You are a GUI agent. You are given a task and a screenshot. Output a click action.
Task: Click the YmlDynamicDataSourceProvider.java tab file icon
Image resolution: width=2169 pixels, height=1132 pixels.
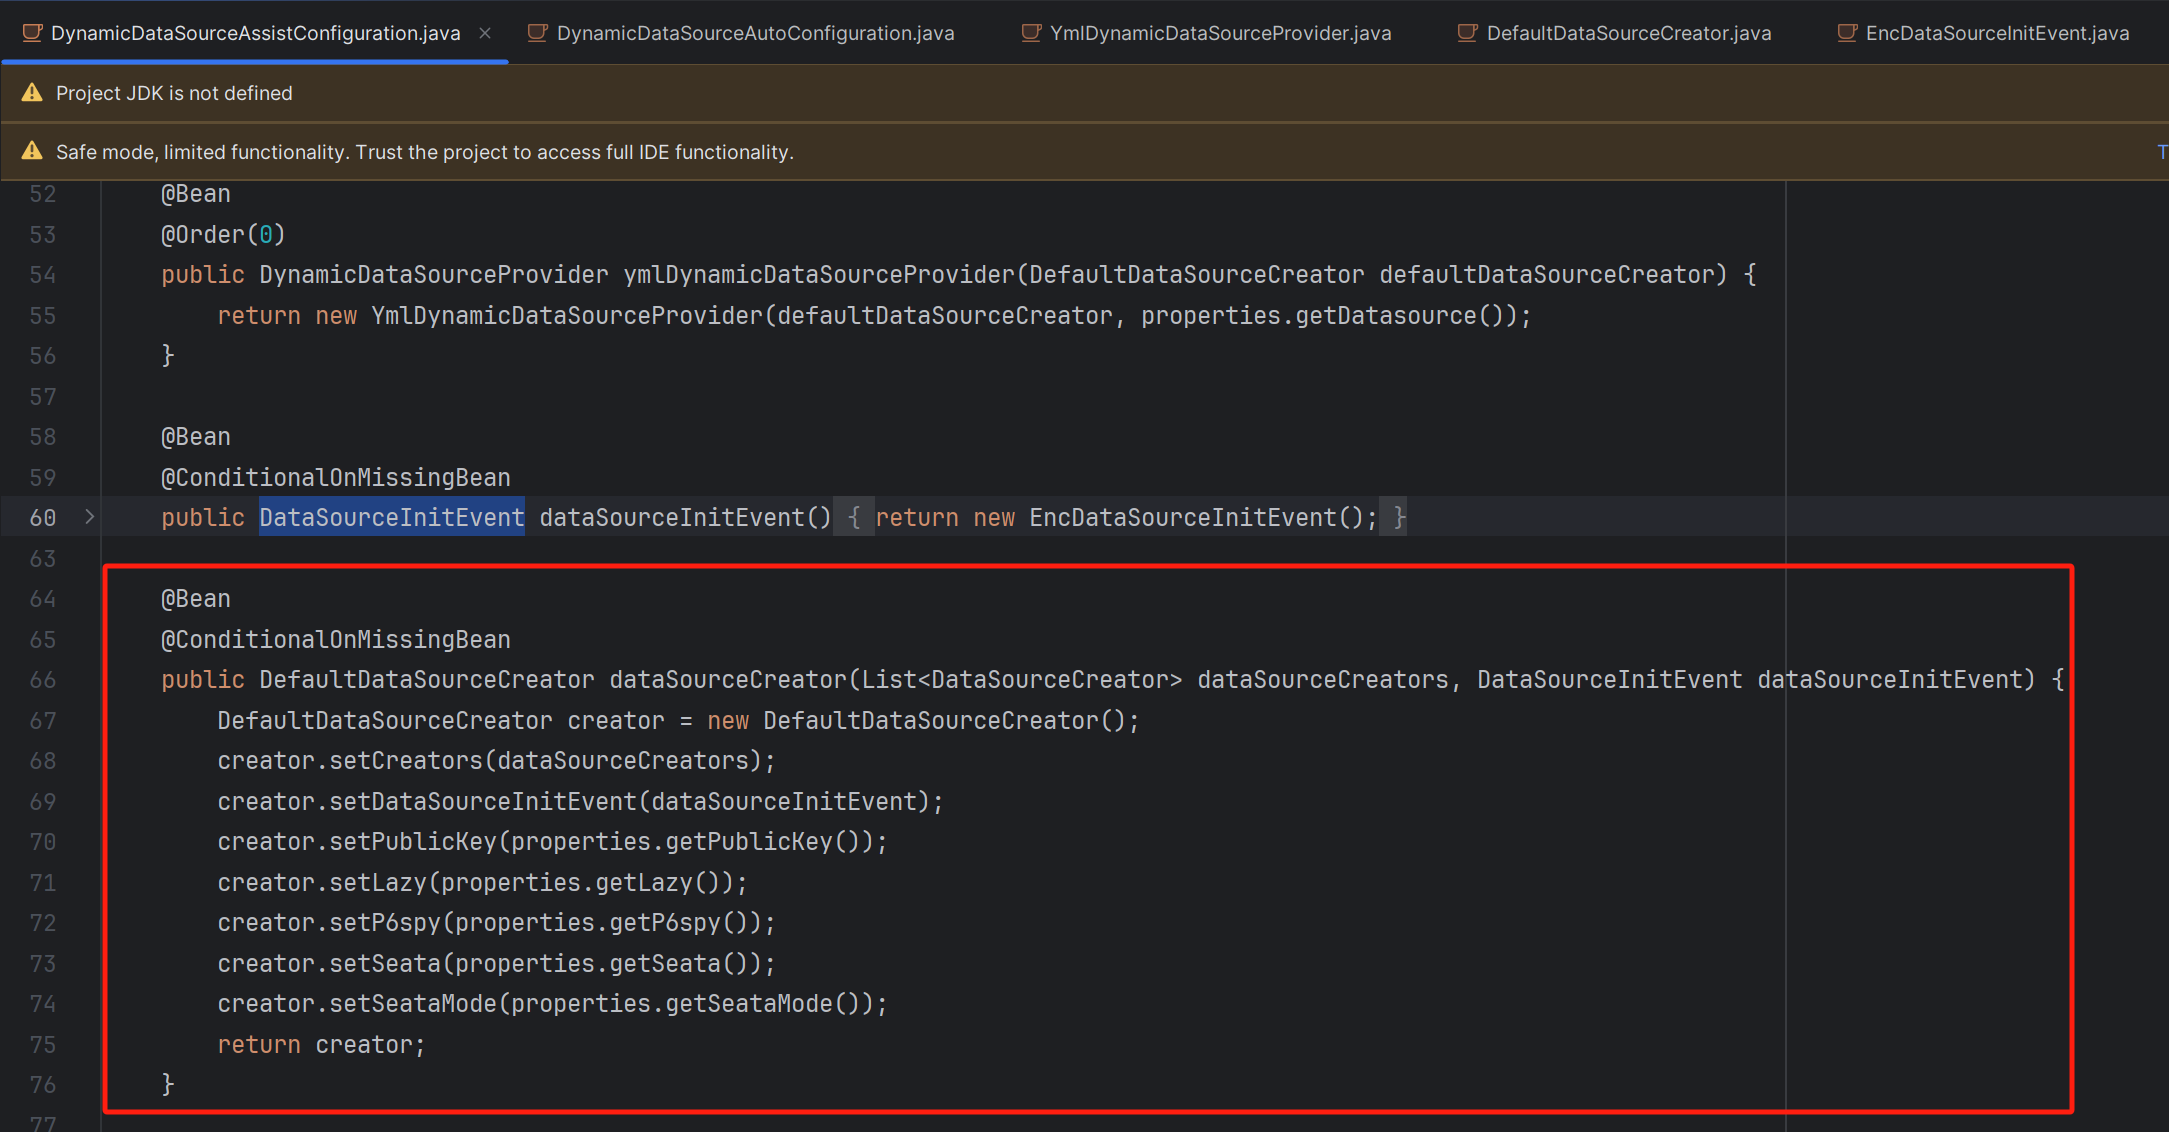click(1031, 33)
